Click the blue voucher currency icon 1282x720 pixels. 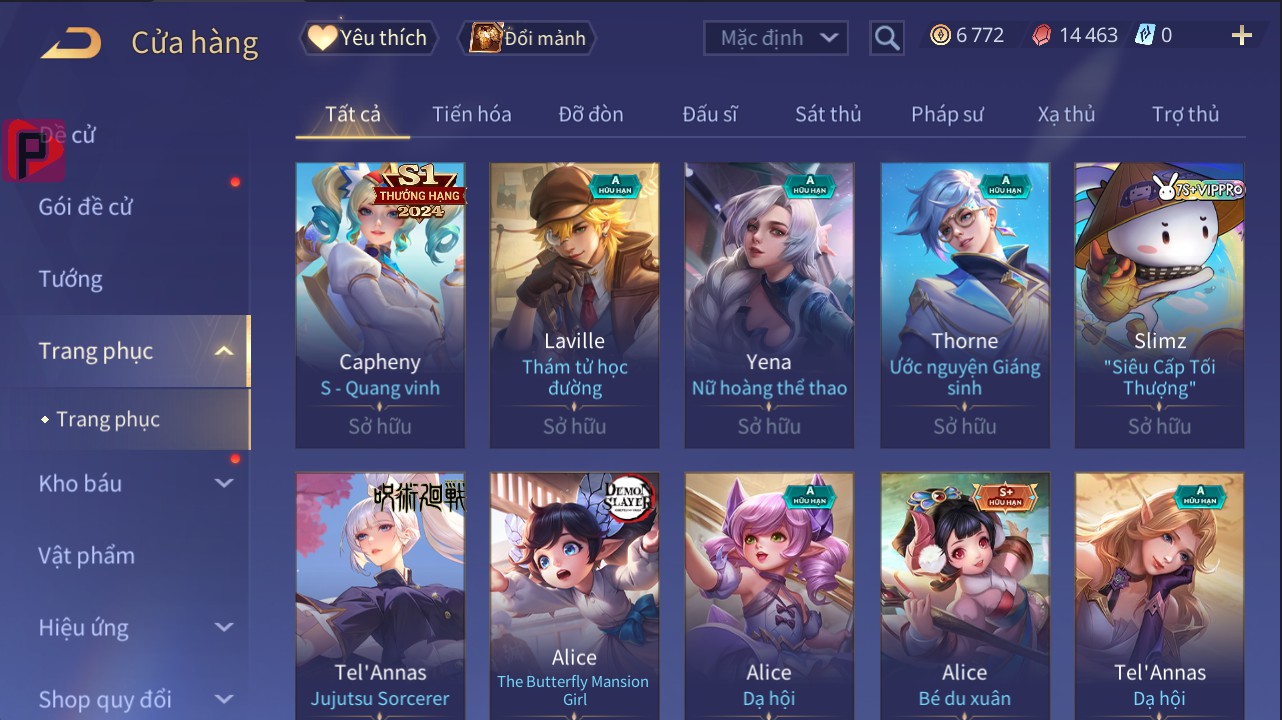click(x=1145, y=36)
